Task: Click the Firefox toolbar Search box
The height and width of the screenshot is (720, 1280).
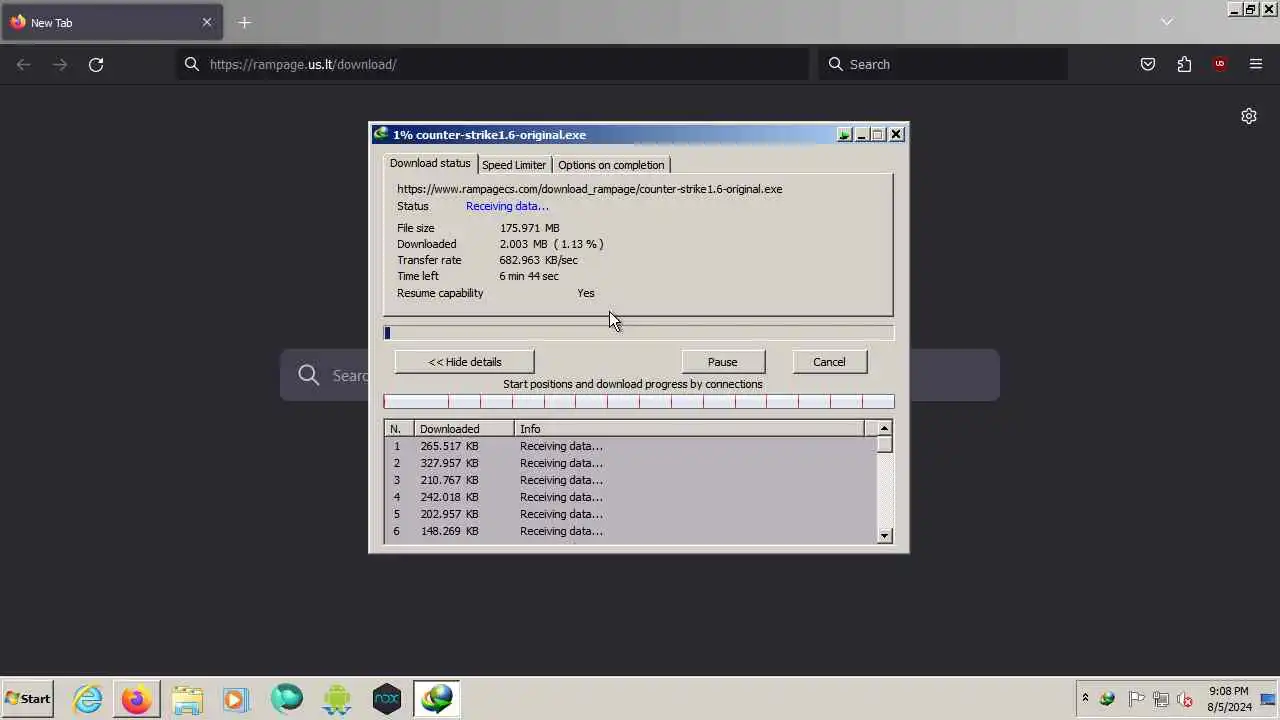Action: click(943, 64)
